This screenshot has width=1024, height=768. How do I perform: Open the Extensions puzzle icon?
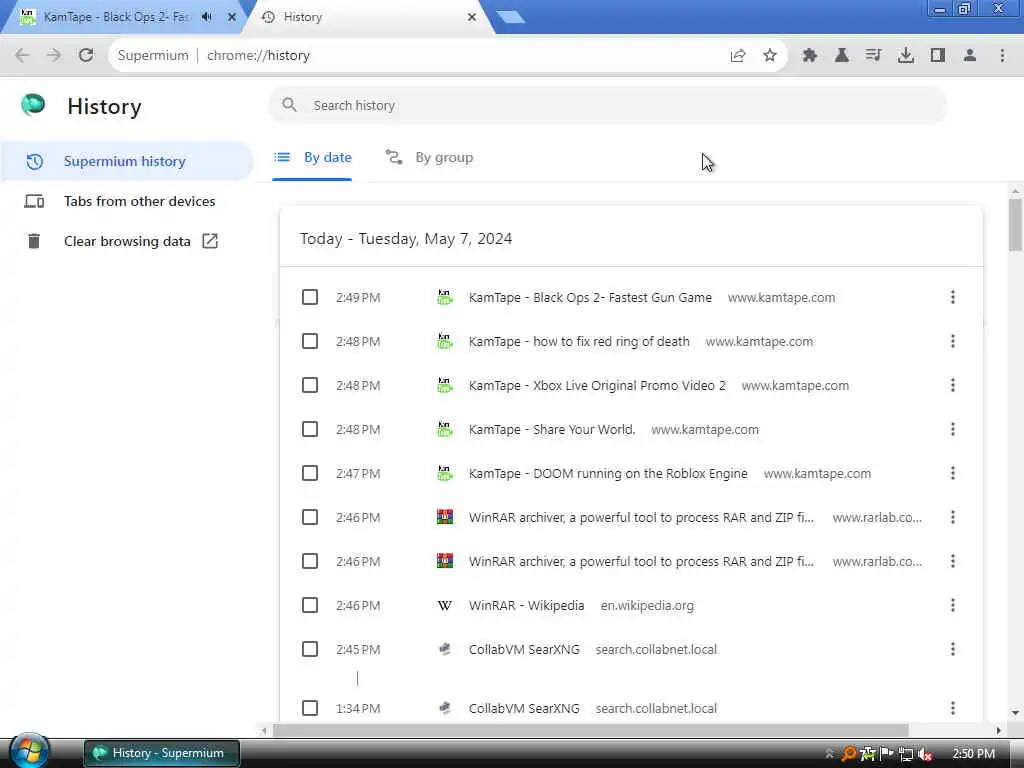(x=810, y=56)
